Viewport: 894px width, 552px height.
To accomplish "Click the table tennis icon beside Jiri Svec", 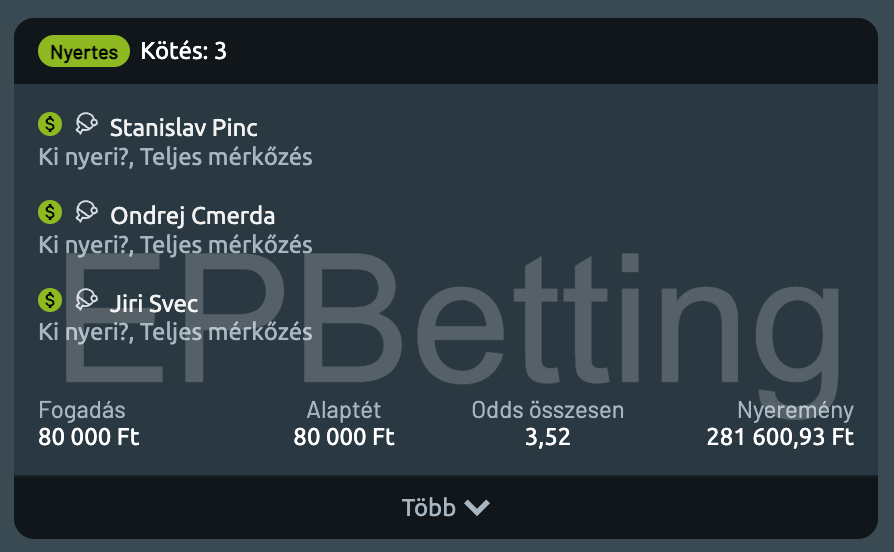I will pos(86,299).
